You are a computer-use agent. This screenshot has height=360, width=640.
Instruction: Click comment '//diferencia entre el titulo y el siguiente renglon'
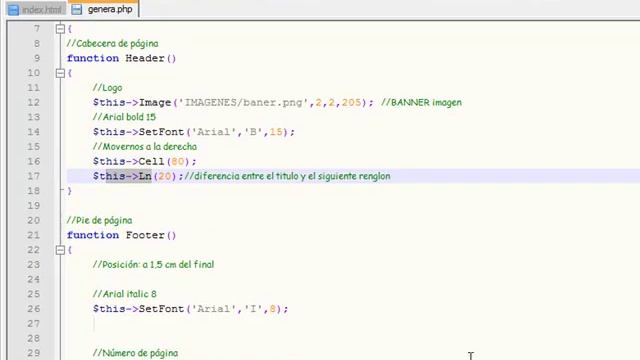pos(287,176)
